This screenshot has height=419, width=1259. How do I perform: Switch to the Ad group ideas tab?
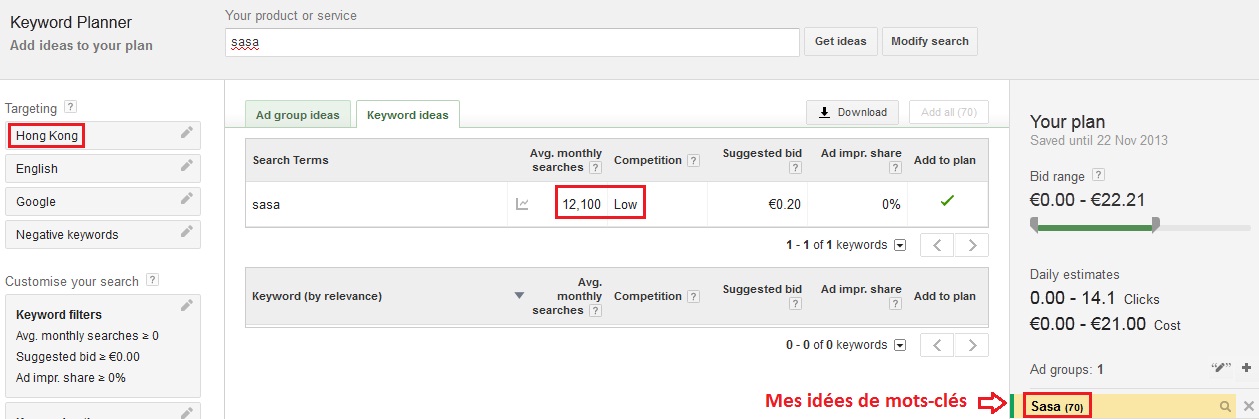[298, 114]
